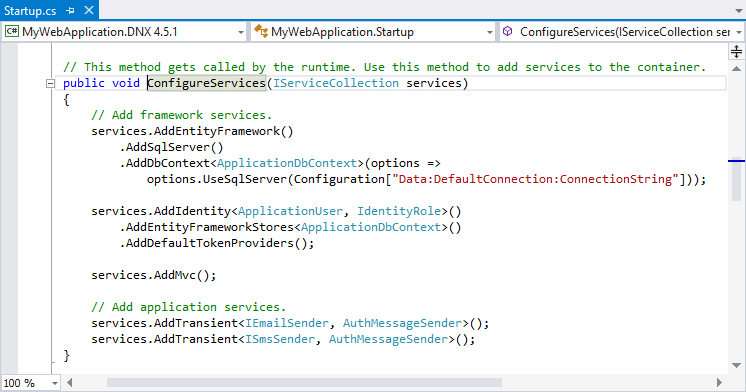This screenshot has width=746, height=392.
Task: Open the 100 % zoom level dropdown
Action: coord(55,383)
